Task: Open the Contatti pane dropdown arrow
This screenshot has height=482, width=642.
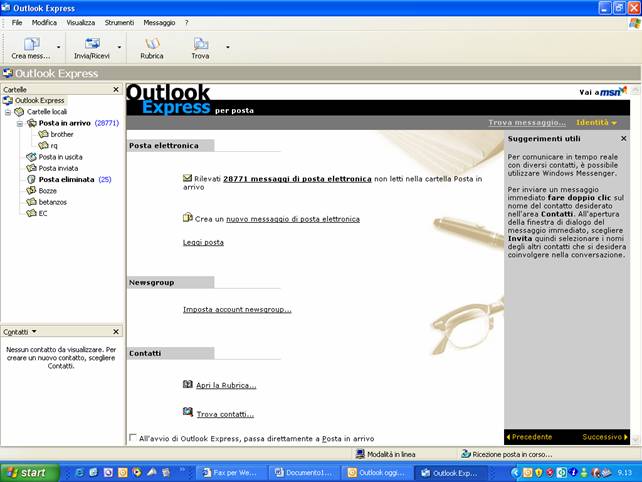Action: pos(34,331)
